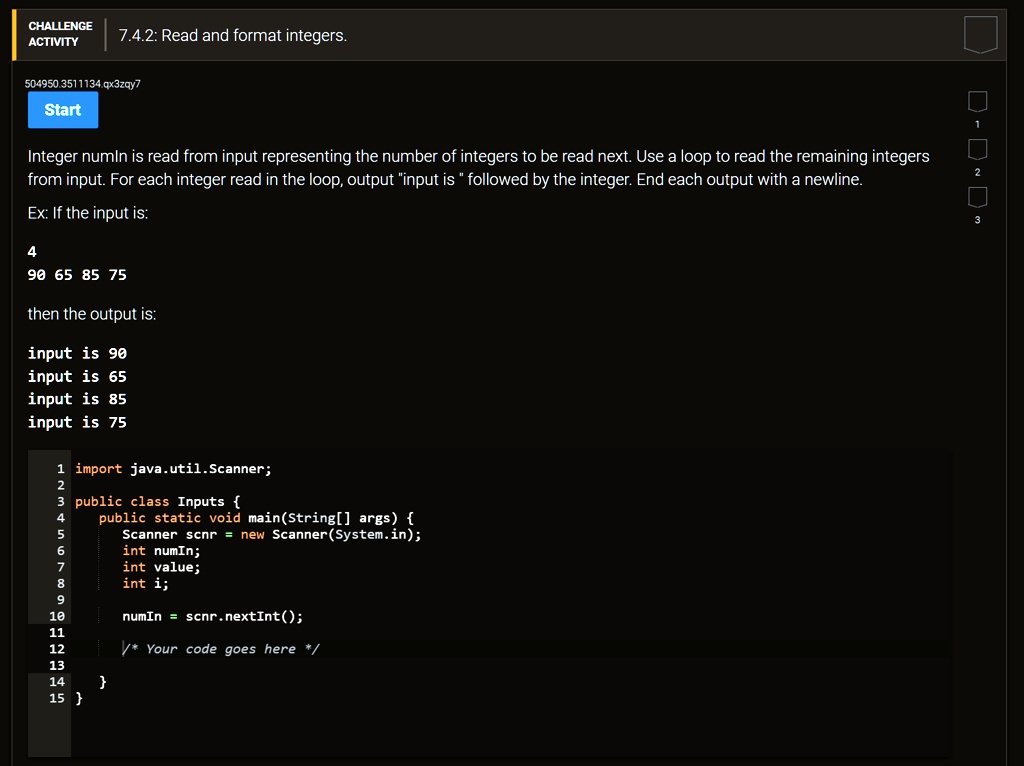Click the sample output 'input is 90'
1024x766 pixels.
[77, 353]
